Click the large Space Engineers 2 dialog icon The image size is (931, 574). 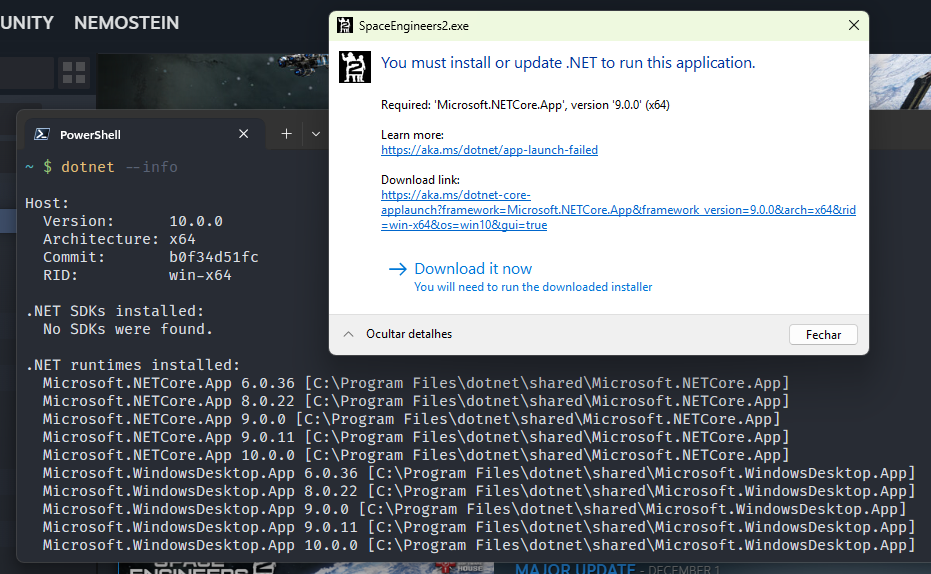[355, 66]
